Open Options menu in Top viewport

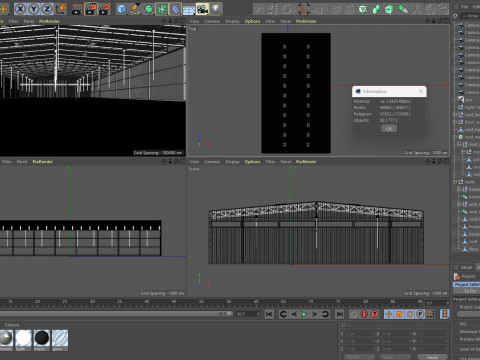tap(252, 21)
